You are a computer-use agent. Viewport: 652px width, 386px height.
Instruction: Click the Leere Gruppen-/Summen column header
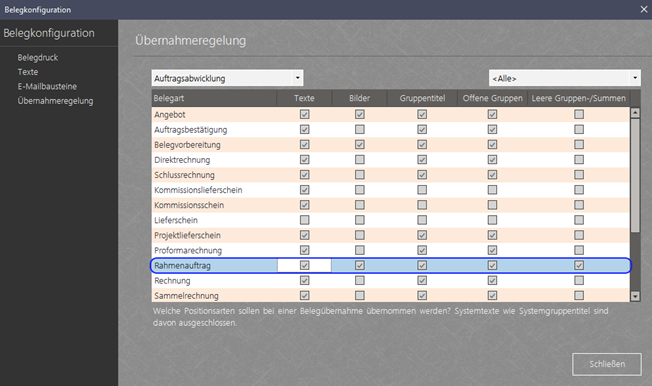point(578,98)
